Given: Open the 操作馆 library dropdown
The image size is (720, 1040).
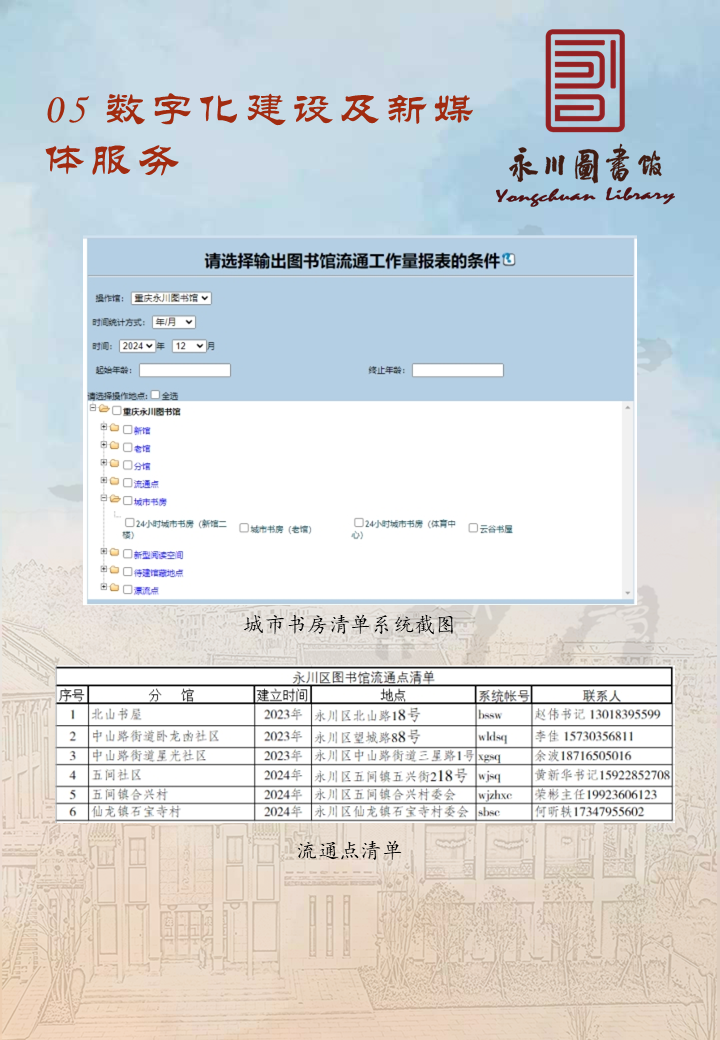Looking at the screenshot, I should pyautogui.click(x=171, y=298).
